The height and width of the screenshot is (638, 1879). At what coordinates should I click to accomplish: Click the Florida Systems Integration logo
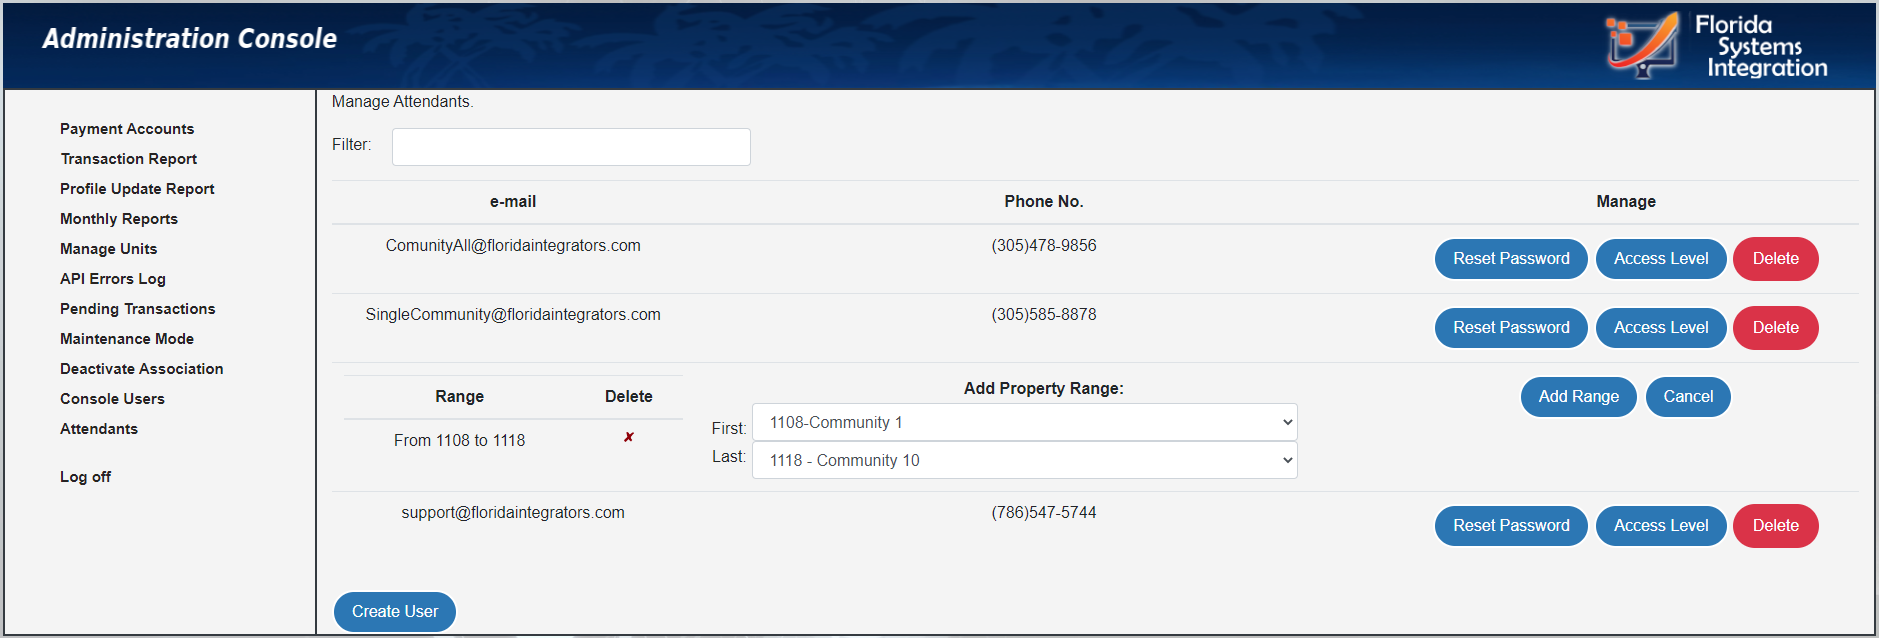[x=1716, y=45]
